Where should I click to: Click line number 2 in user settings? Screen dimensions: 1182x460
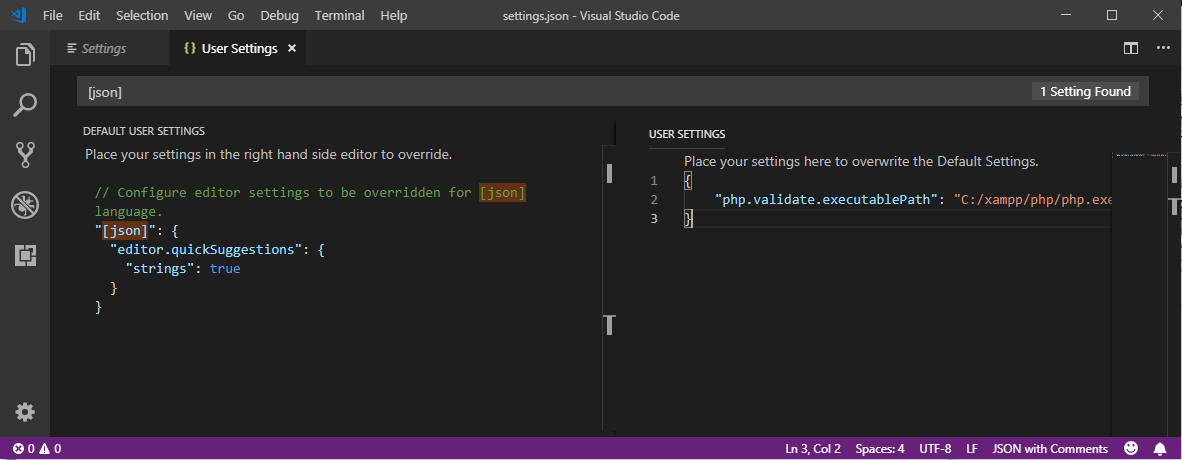(654, 200)
